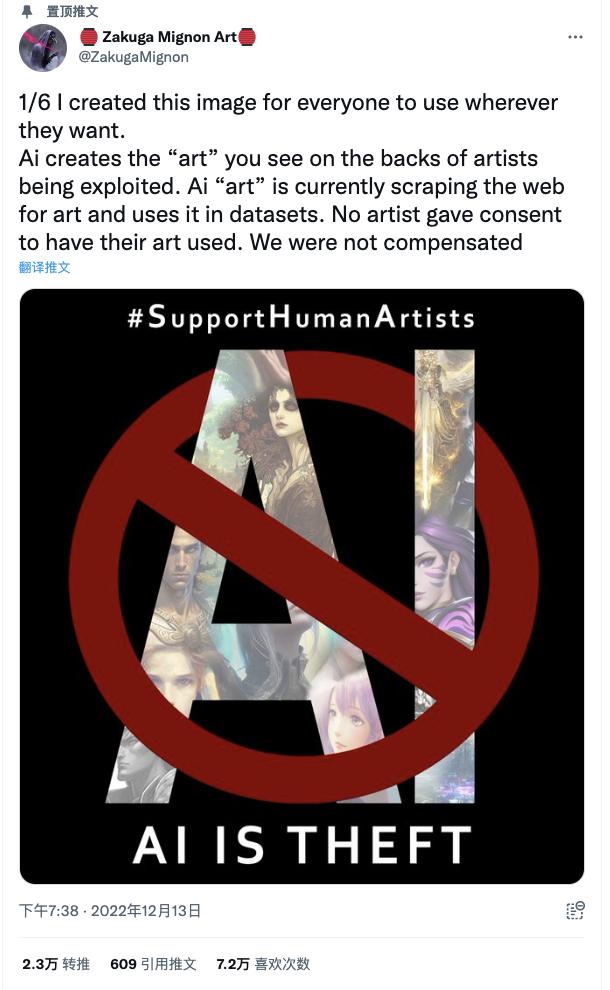
Task: Open the Zakuga Mignon Art display name
Action: pyautogui.click(x=169, y=37)
